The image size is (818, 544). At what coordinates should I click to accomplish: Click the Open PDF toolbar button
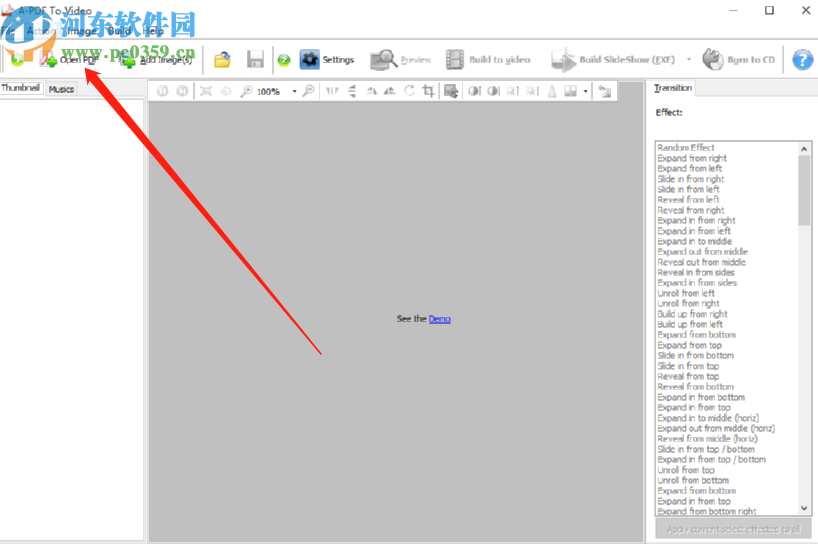(70, 60)
